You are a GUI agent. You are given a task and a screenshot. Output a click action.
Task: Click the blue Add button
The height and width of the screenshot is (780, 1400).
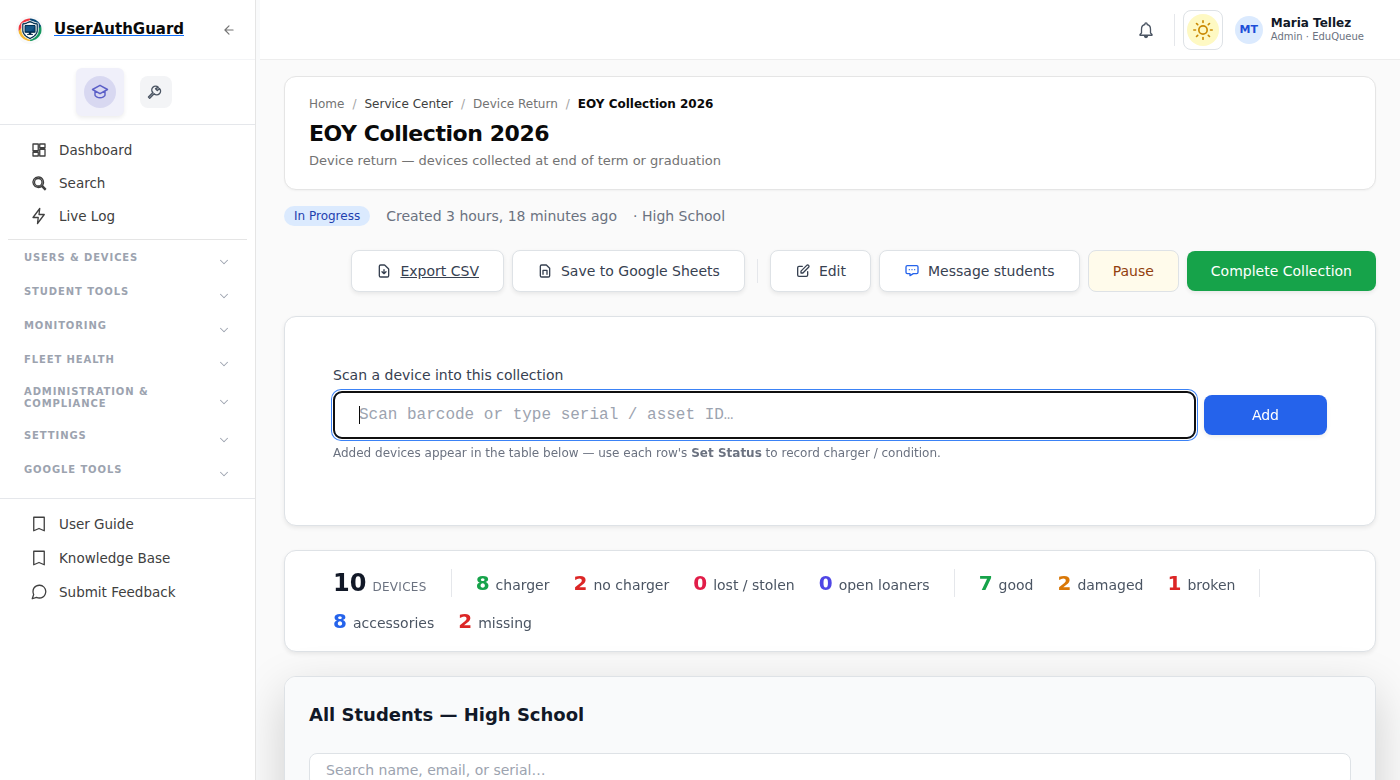(x=1265, y=415)
